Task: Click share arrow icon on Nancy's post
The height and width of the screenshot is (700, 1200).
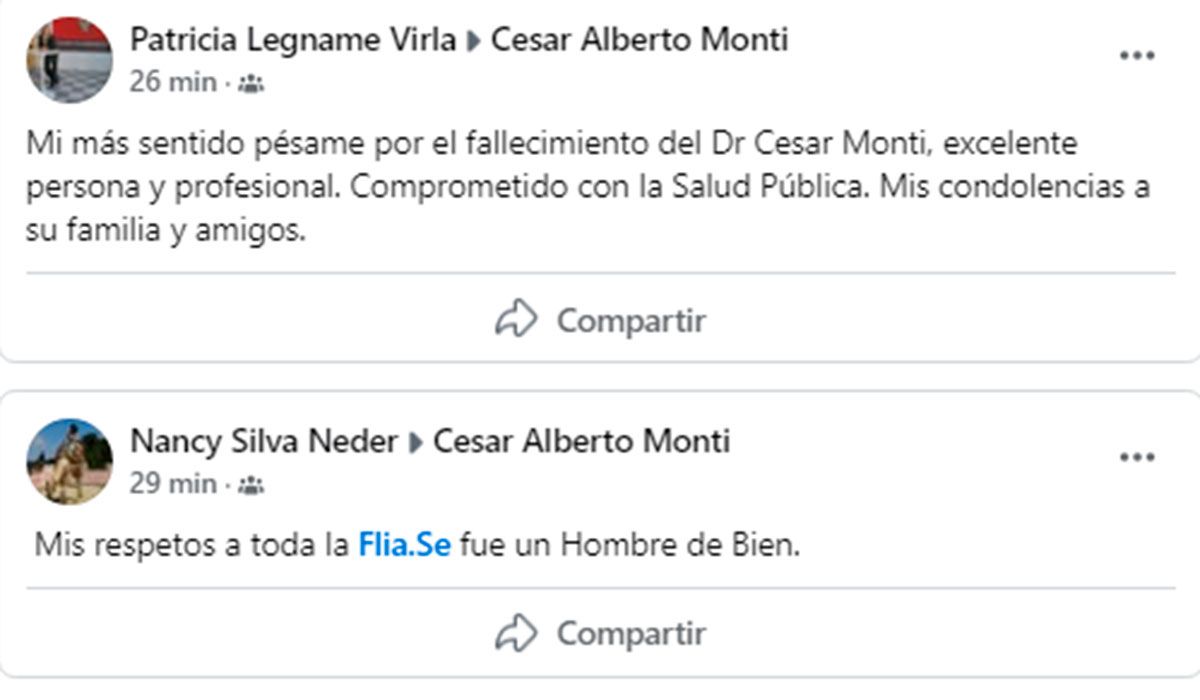Action: [516, 632]
